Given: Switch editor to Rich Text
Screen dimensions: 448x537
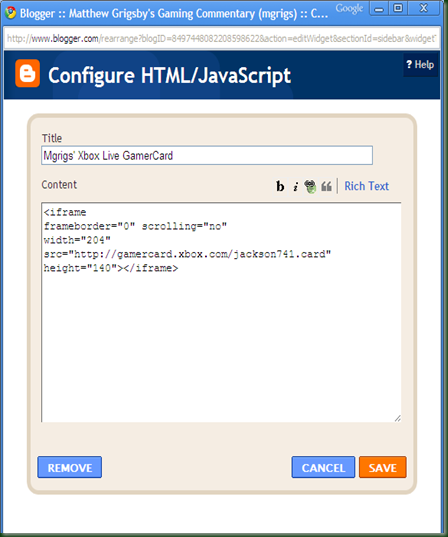Looking at the screenshot, I should 366,186.
